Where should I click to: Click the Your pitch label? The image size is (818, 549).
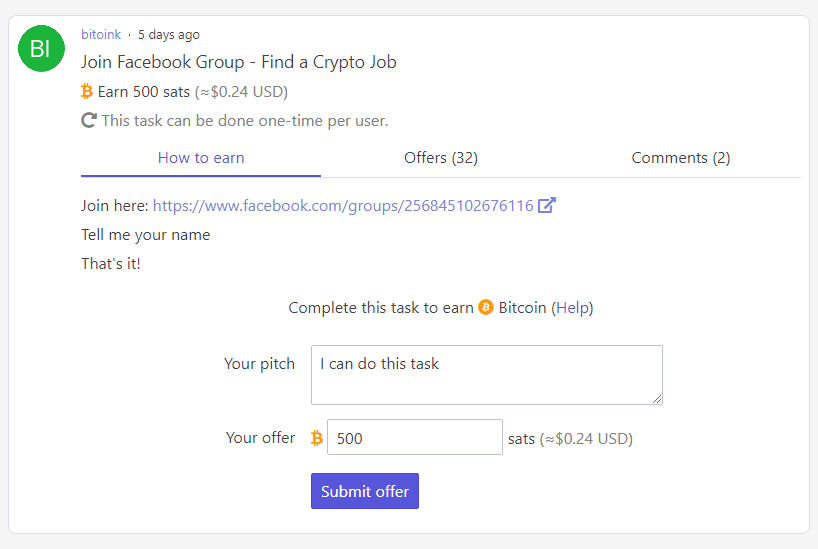(x=259, y=364)
